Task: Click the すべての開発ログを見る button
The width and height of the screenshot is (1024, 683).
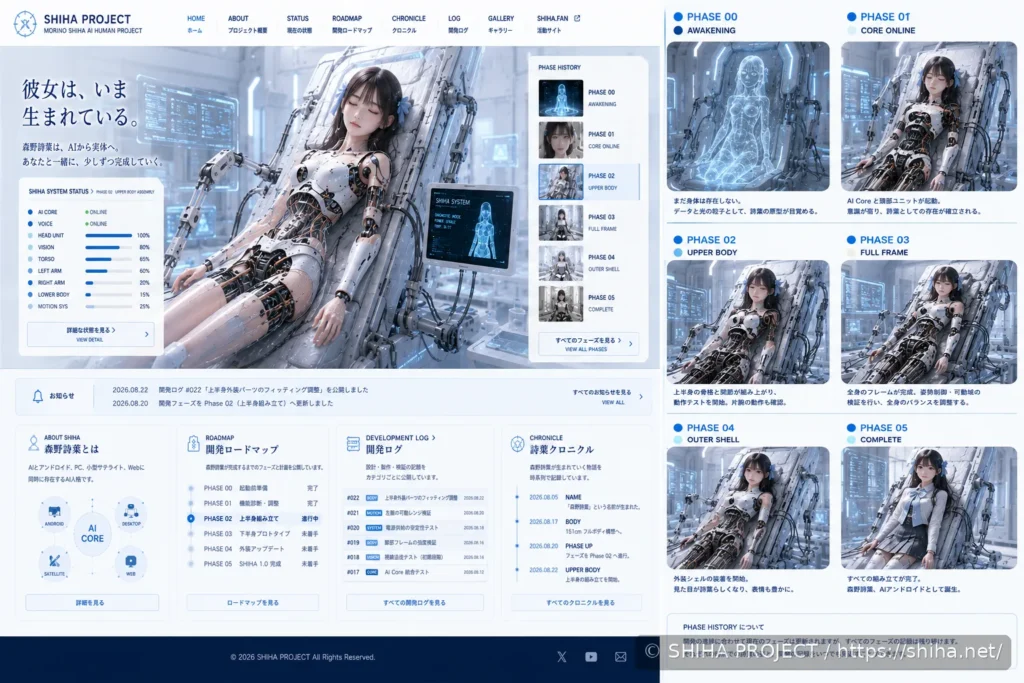Action: [415, 603]
